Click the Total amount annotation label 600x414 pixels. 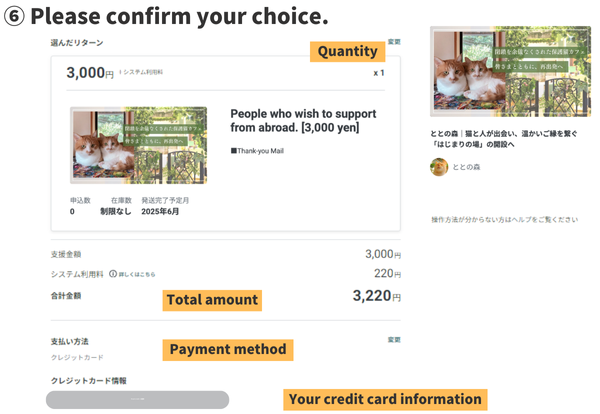coord(212,299)
